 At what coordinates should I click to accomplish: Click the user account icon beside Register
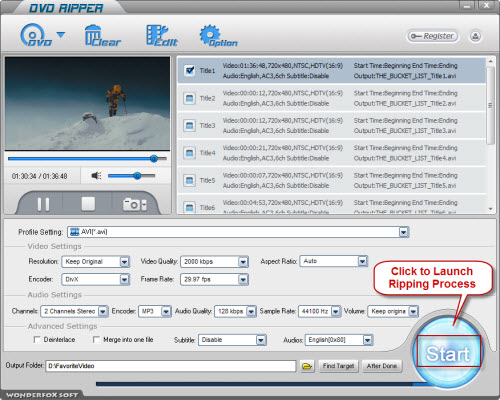[x=475, y=36]
